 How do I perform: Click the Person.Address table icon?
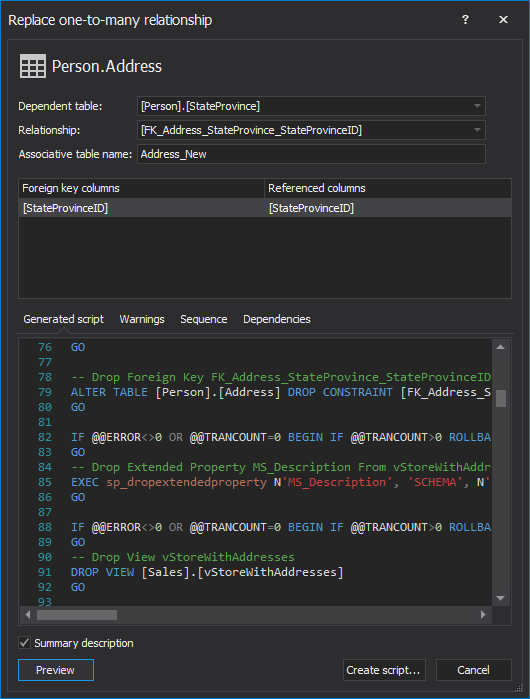pos(33,66)
